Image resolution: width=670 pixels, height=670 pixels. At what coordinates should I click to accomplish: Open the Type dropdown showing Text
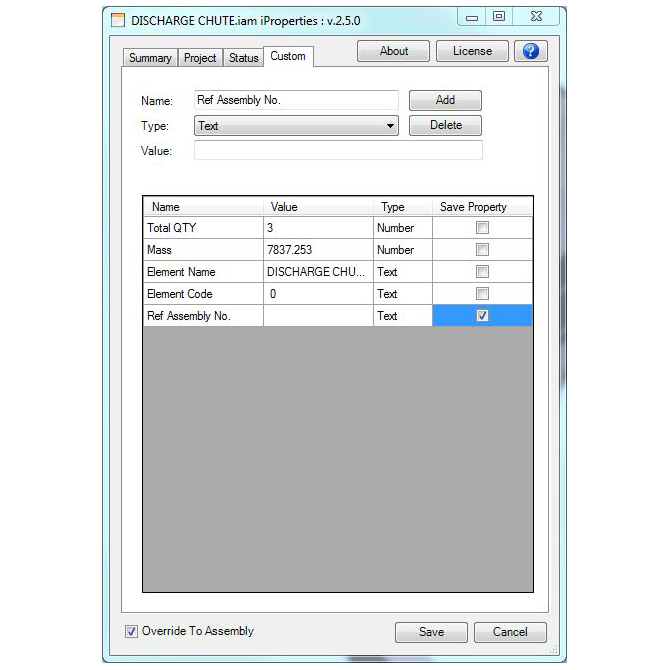coord(296,126)
